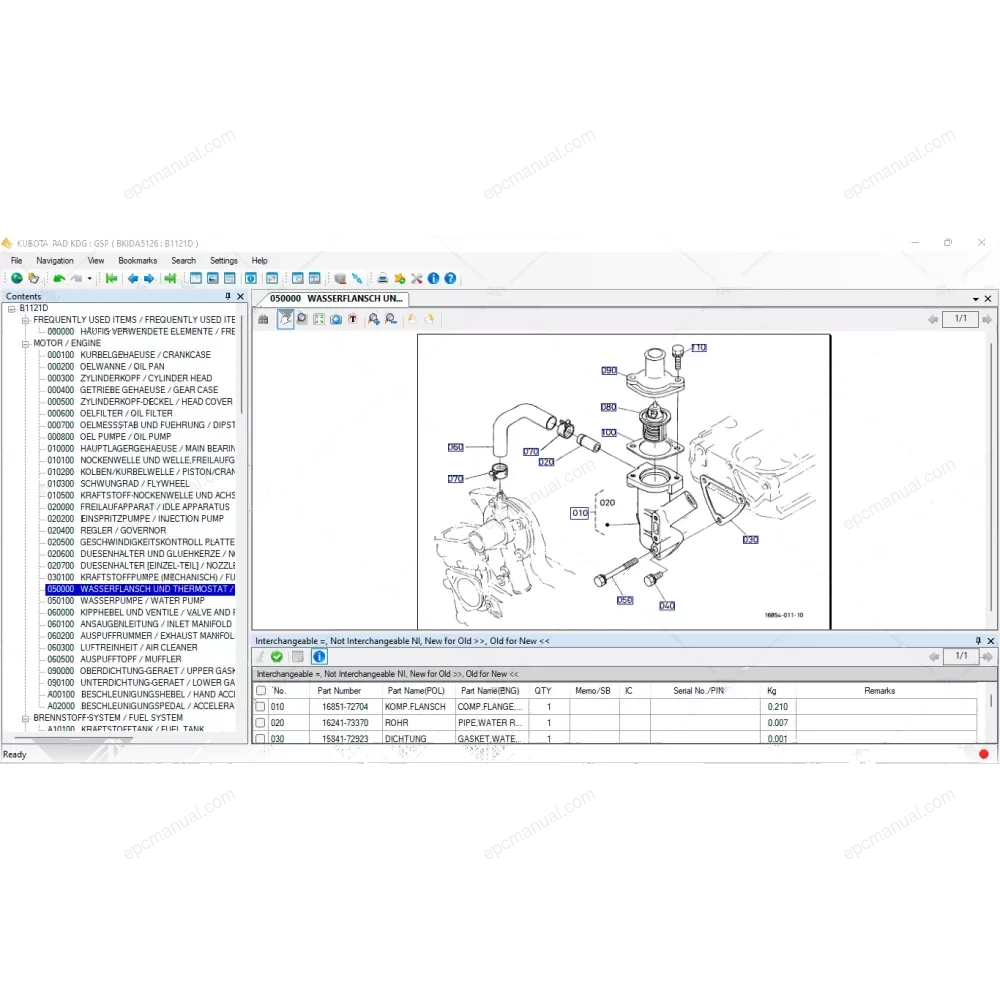Jump to first page green arrow
1000x1000 pixels.
pos(112,278)
